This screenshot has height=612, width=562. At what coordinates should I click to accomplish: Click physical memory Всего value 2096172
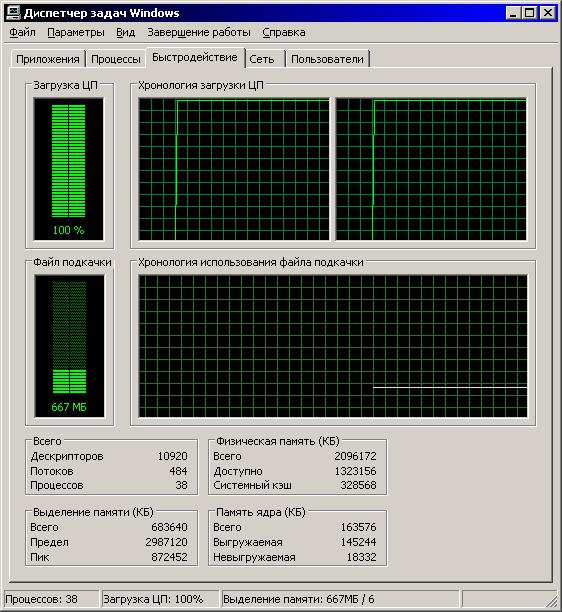click(x=355, y=456)
